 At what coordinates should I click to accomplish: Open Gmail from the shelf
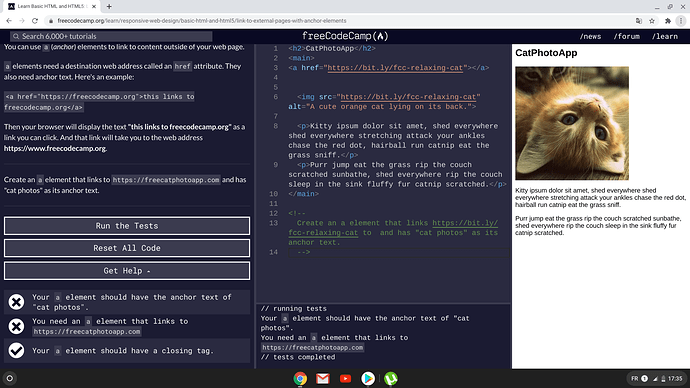[x=323, y=378]
